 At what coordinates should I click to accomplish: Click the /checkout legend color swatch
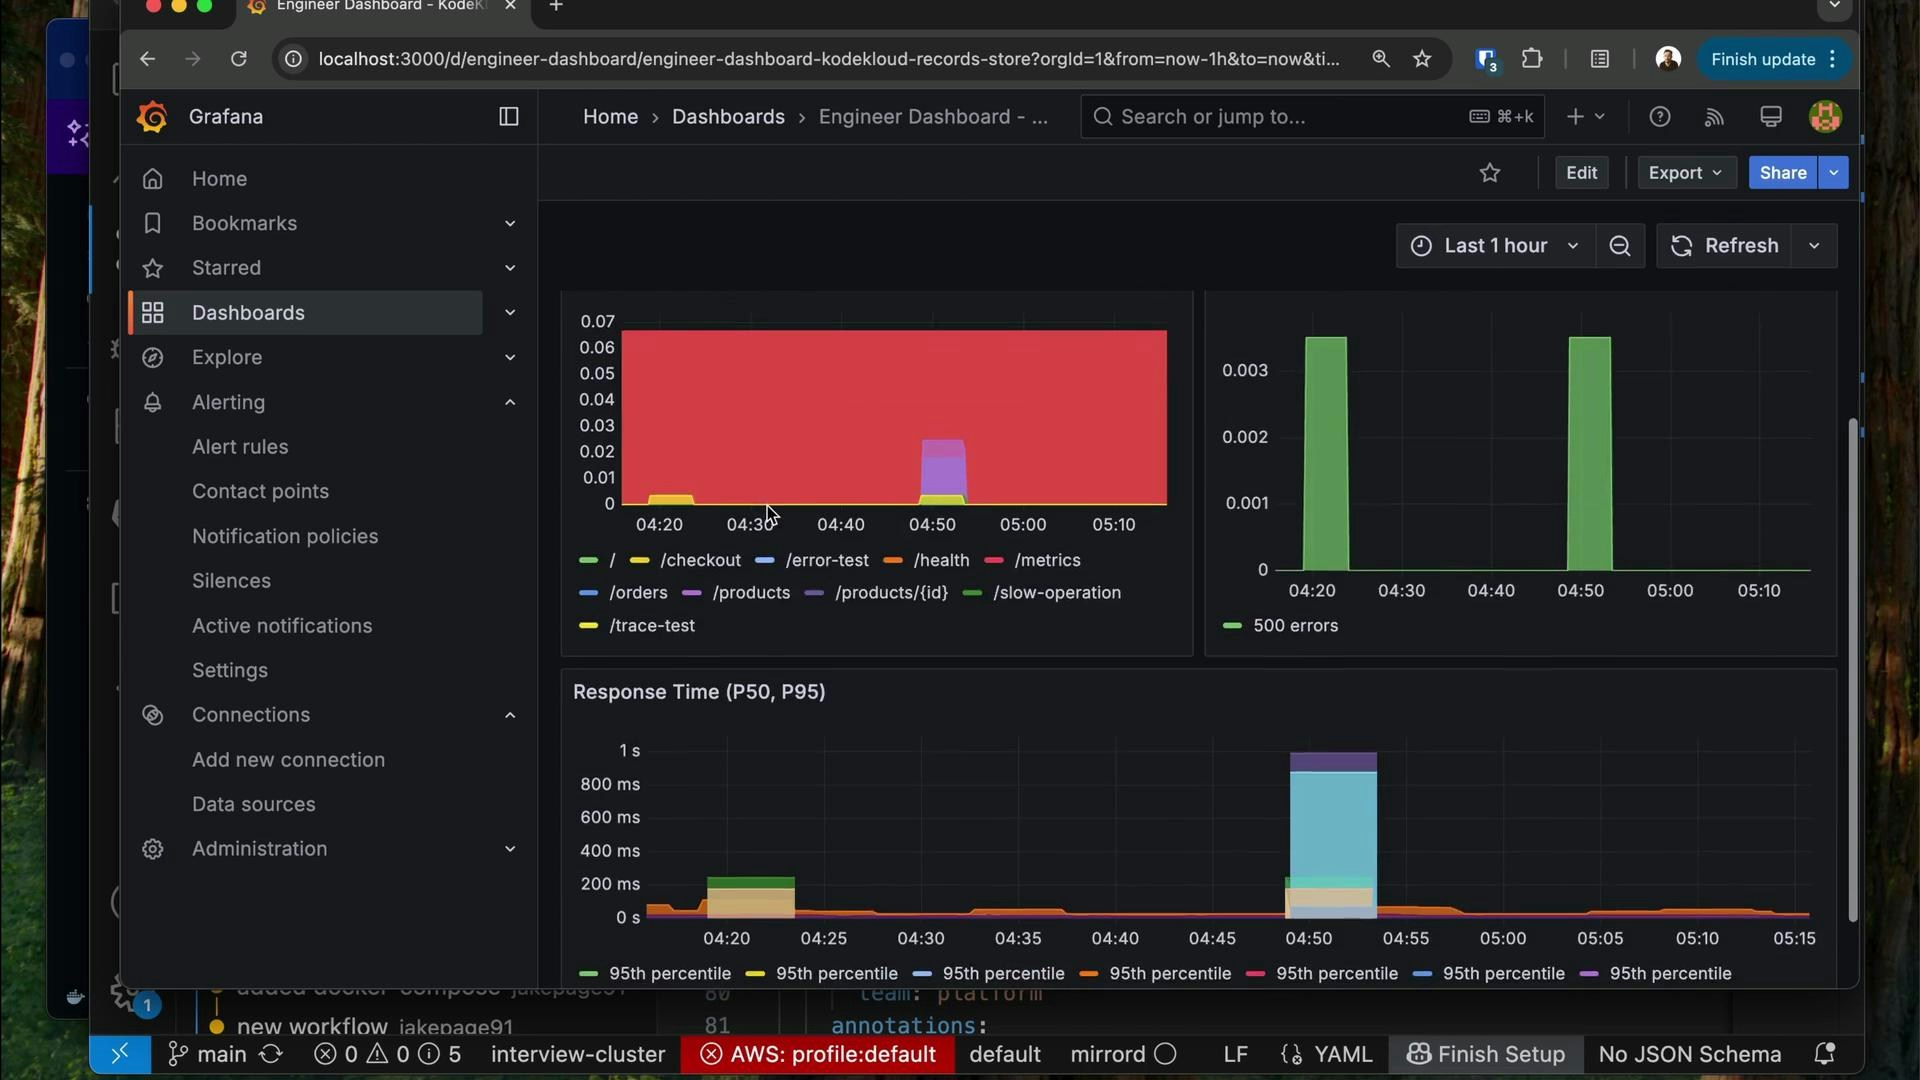coord(642,561)
